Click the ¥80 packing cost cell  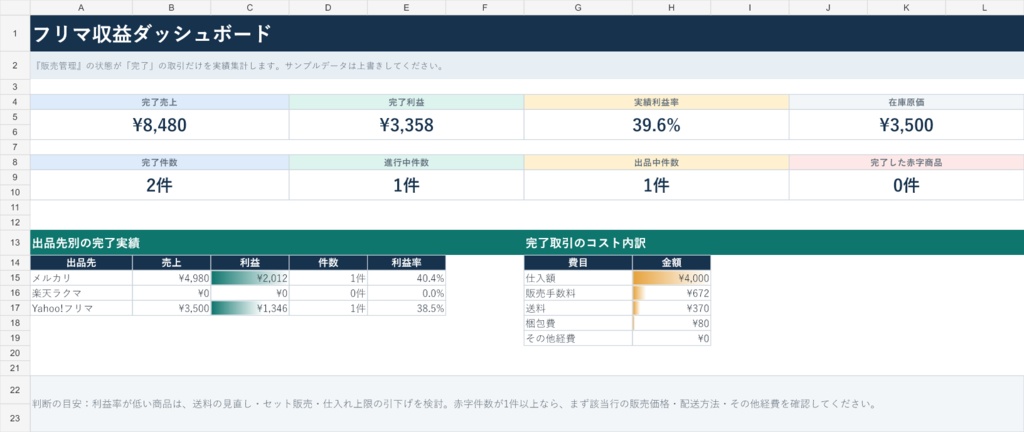[671, 323]
